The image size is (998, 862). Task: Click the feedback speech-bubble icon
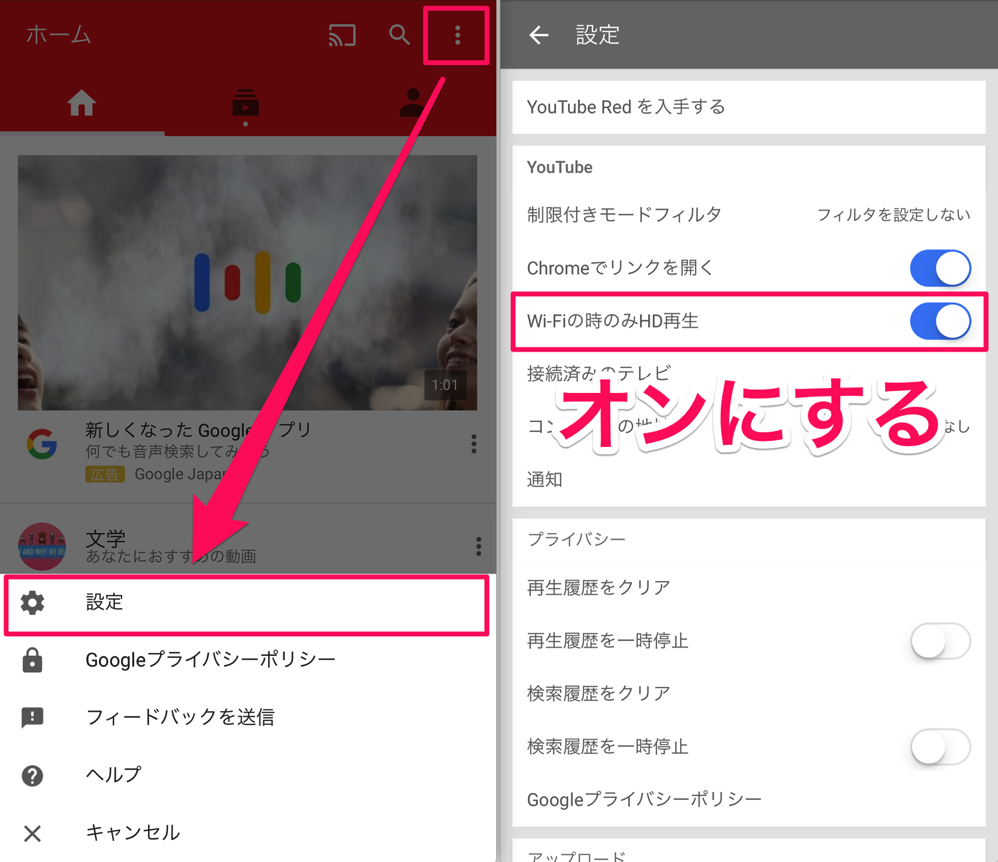point(32,717)
